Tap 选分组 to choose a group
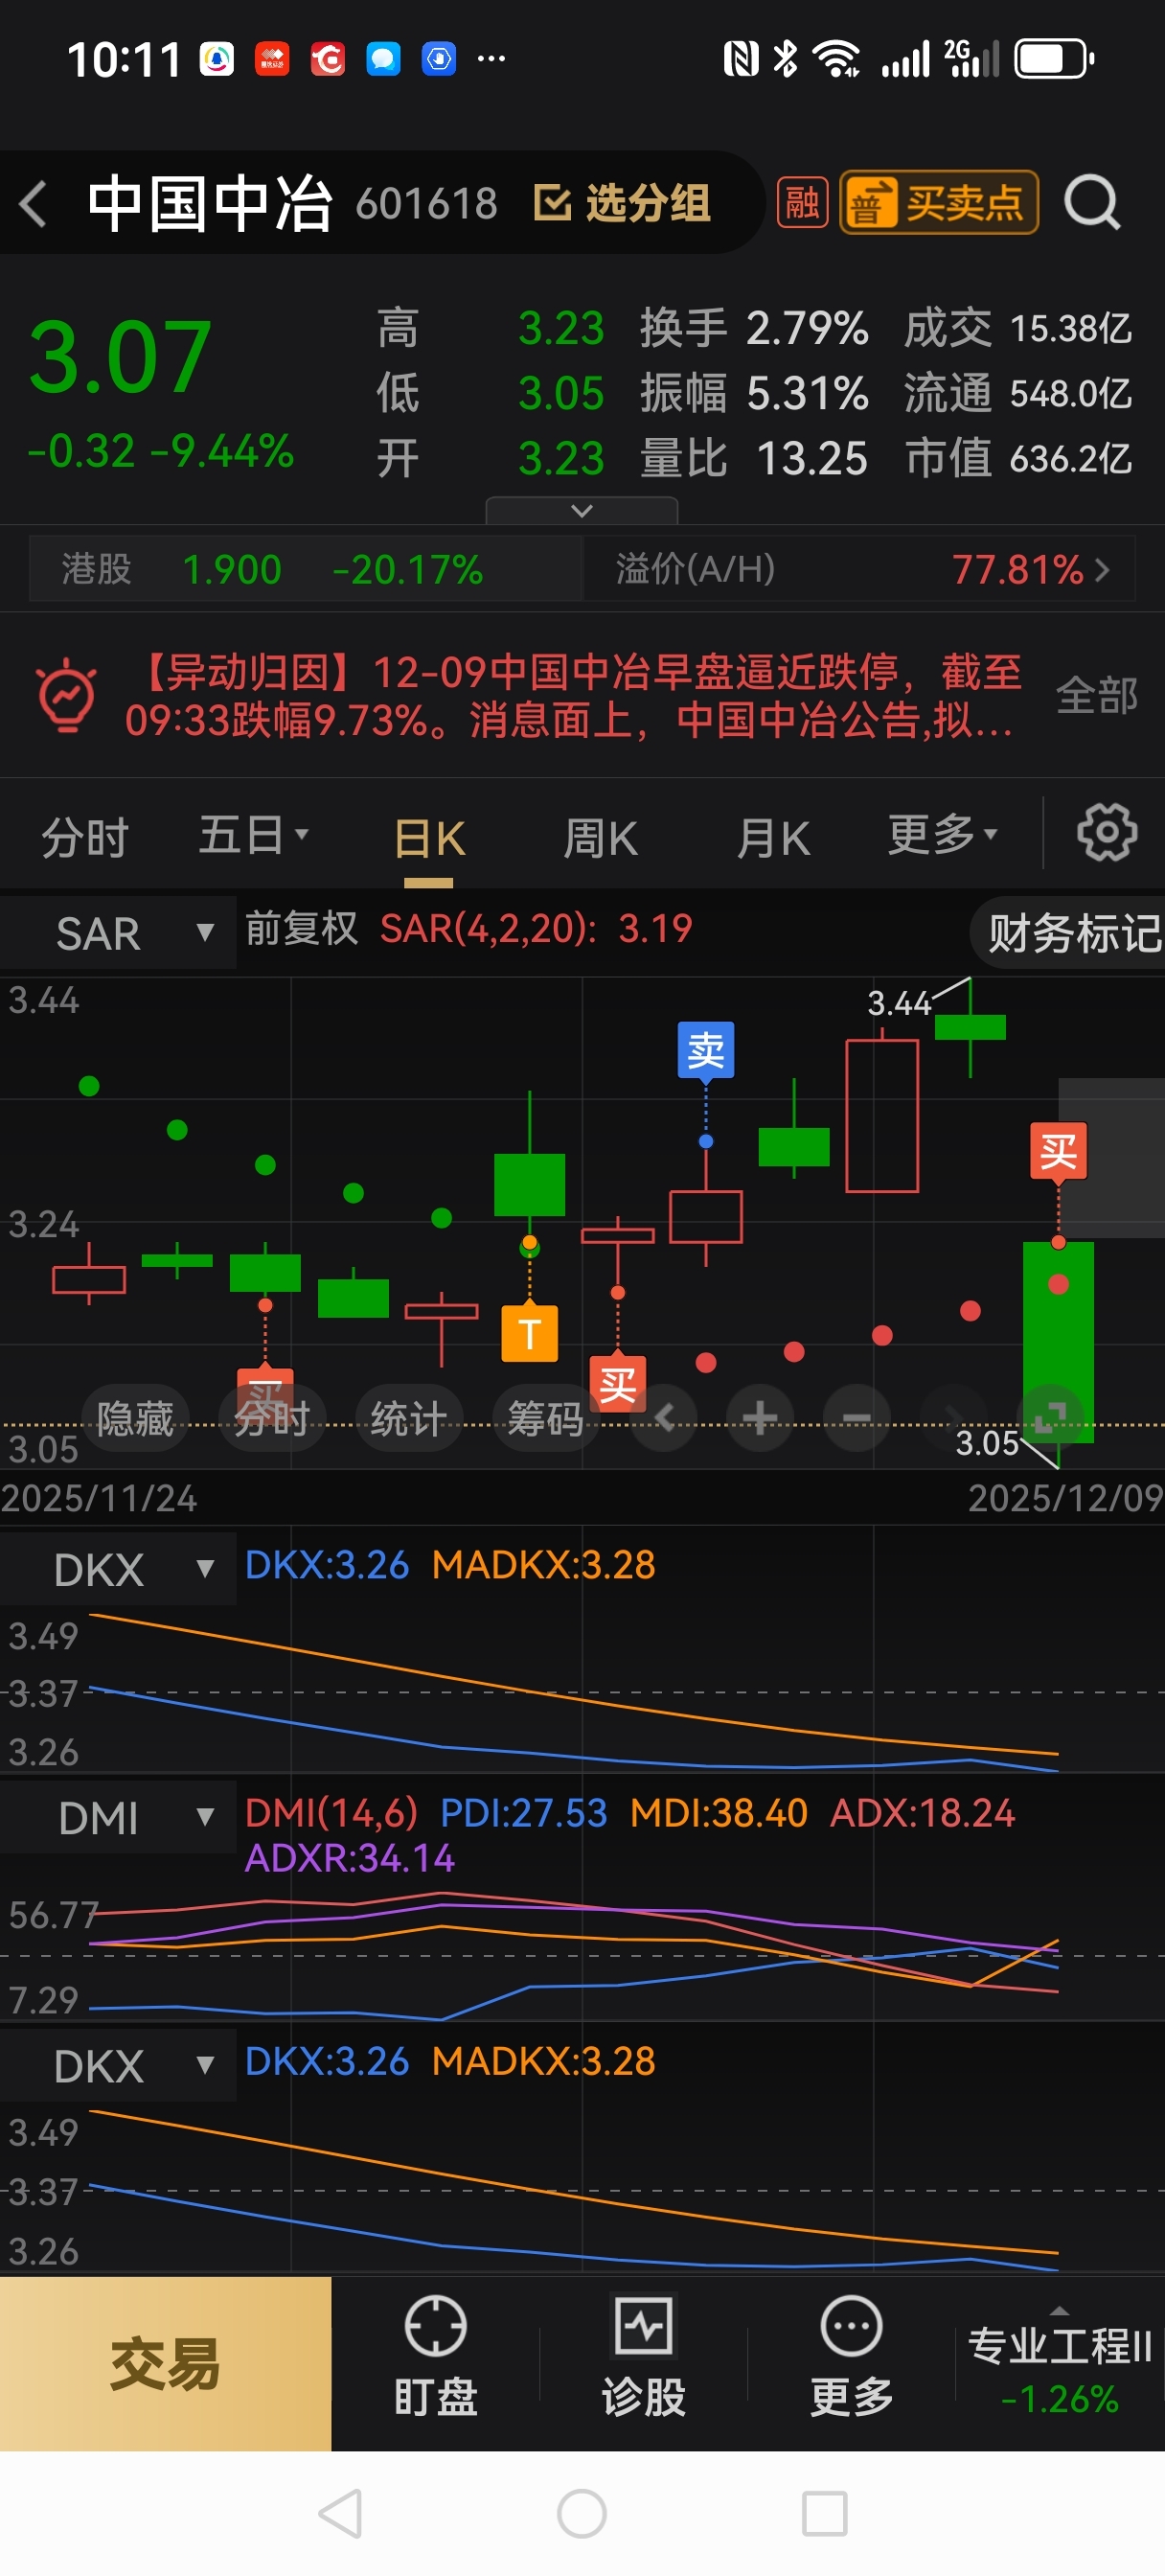Viewport: 1165px width, 2576px height. (x=622, y=203)
